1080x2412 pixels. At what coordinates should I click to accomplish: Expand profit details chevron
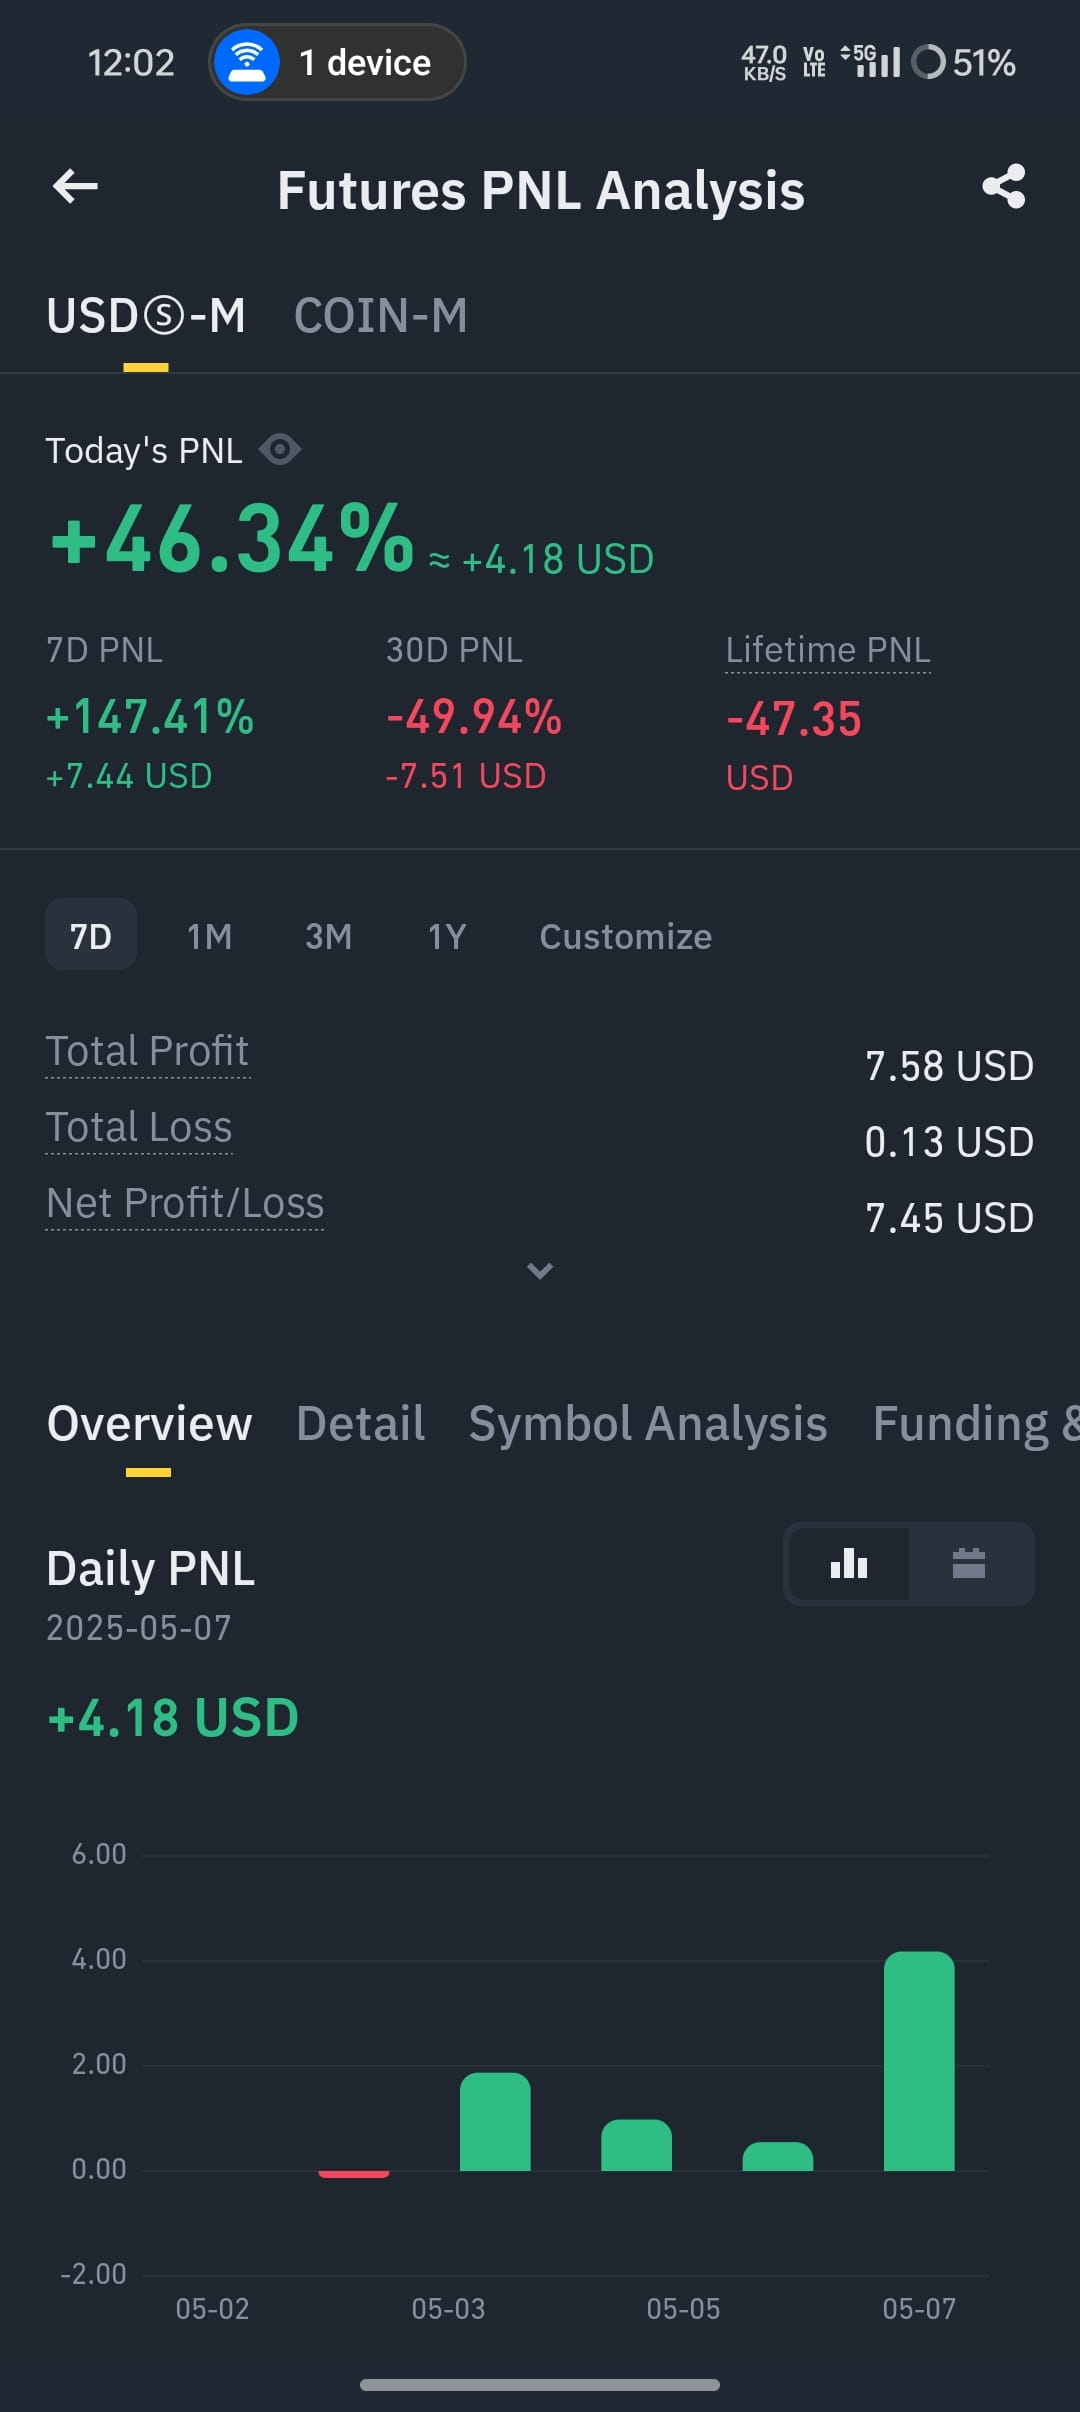540,1271
